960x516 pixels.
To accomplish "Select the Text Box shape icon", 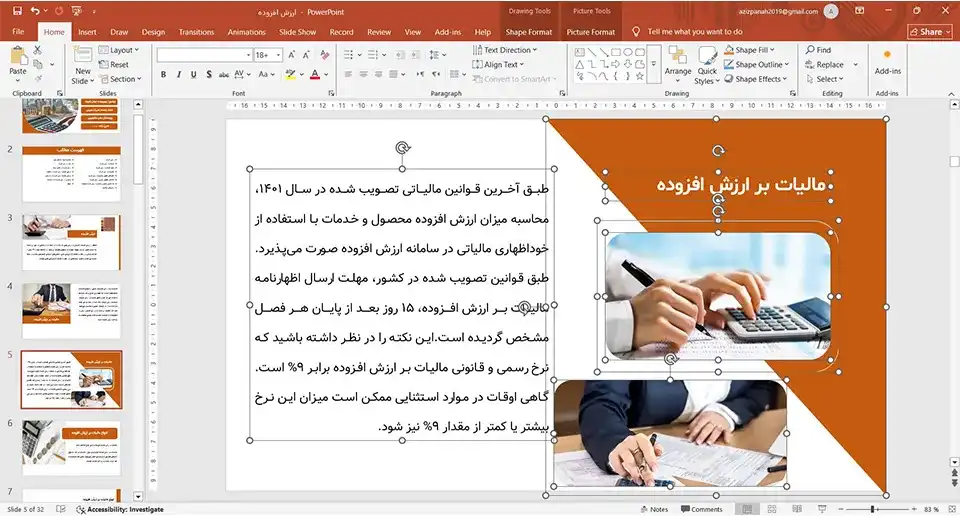I will [579, 52].
